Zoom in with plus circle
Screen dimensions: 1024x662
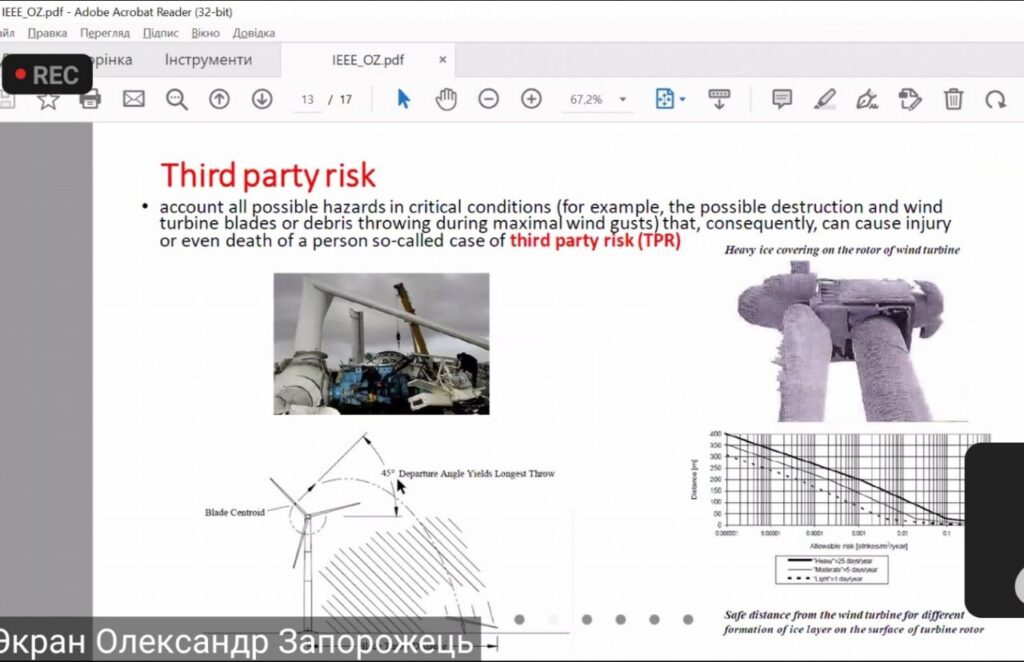[532, 99]
